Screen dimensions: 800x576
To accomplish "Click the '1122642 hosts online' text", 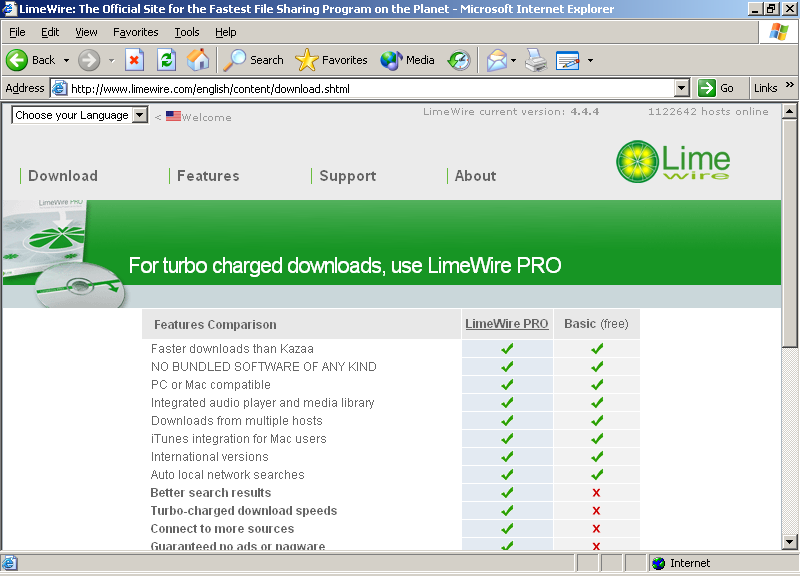I will tap(708, 112).
